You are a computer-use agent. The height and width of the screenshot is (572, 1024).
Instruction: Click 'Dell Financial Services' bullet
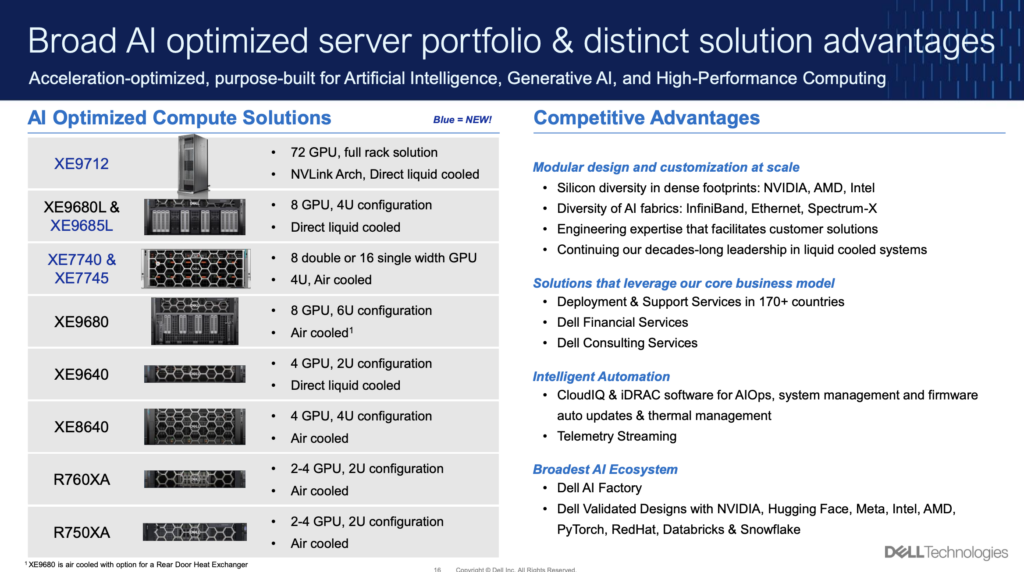point(622,323)
